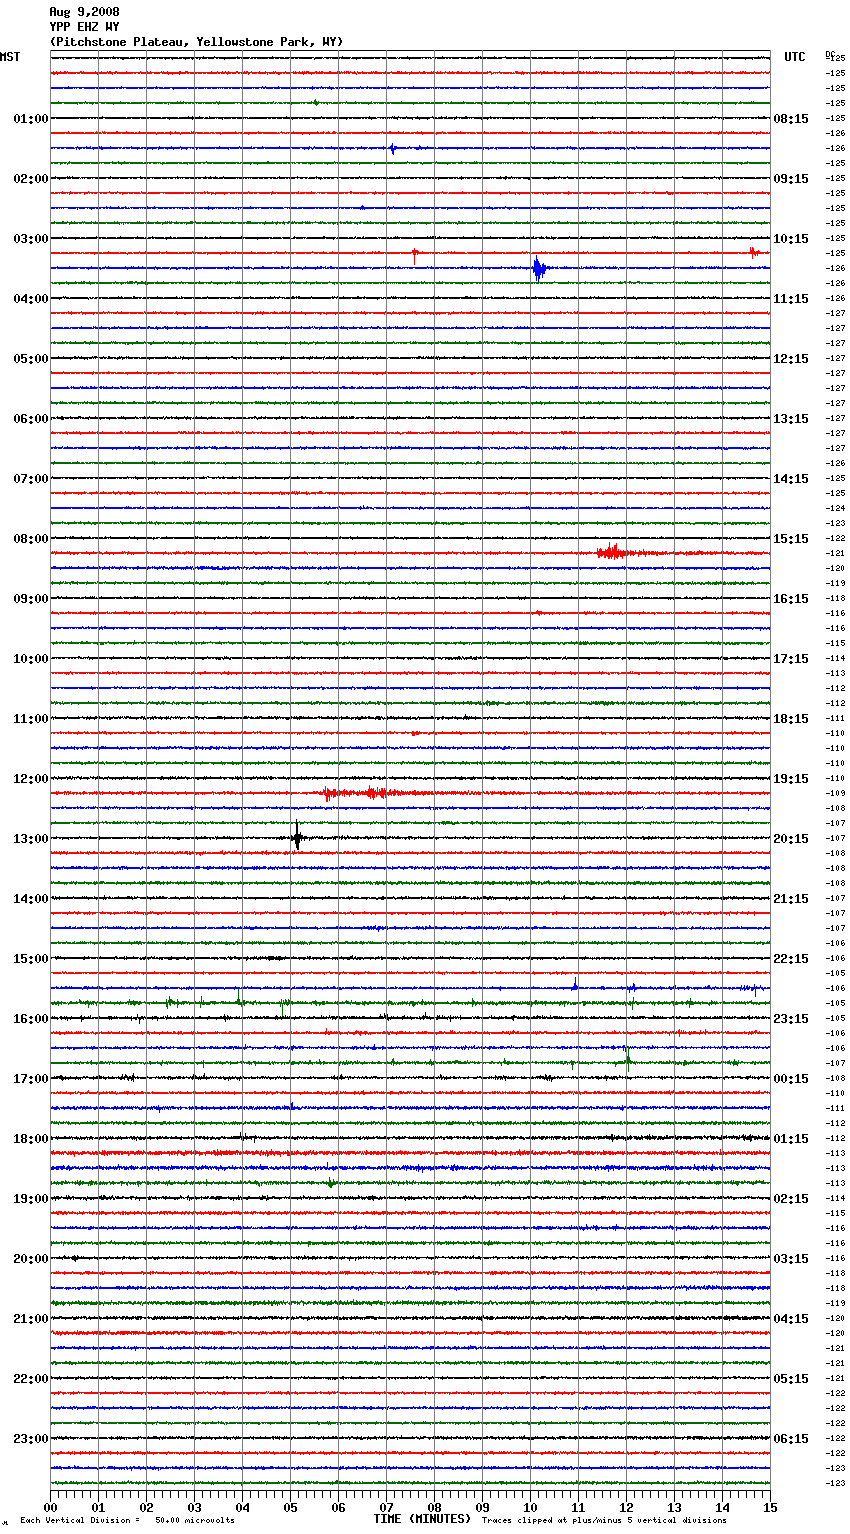
Task: Click the green spike near minute 12 above 17:00
Action: coord(627,1060)
